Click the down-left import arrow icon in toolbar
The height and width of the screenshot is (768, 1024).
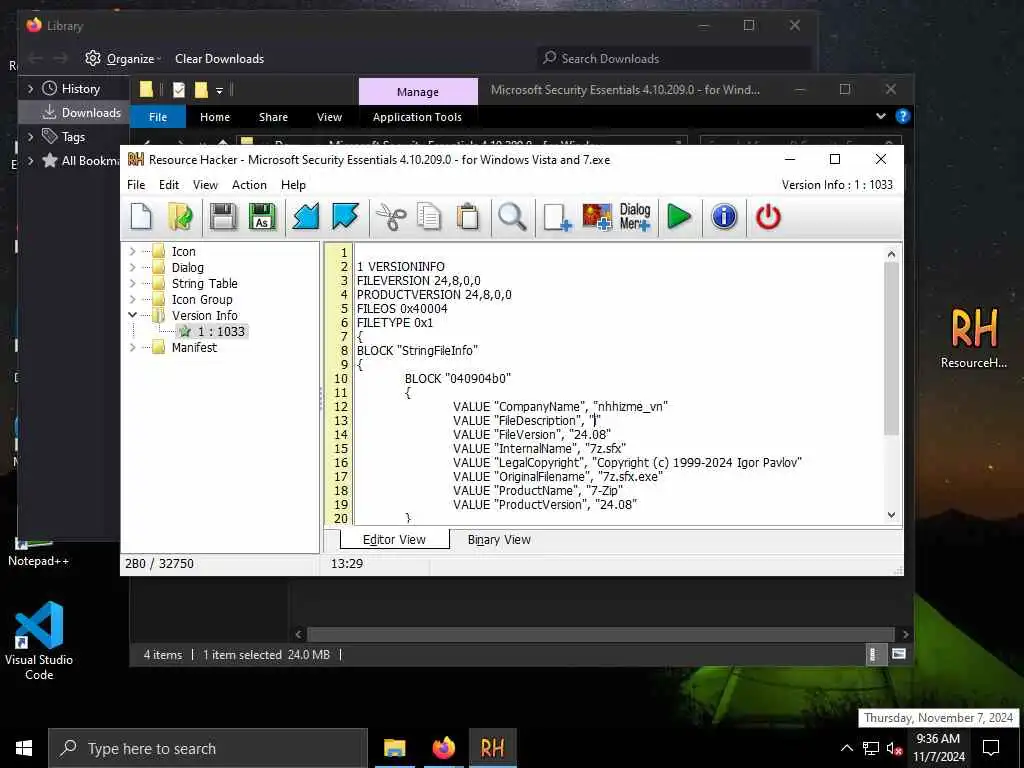(x=305, y=217)
